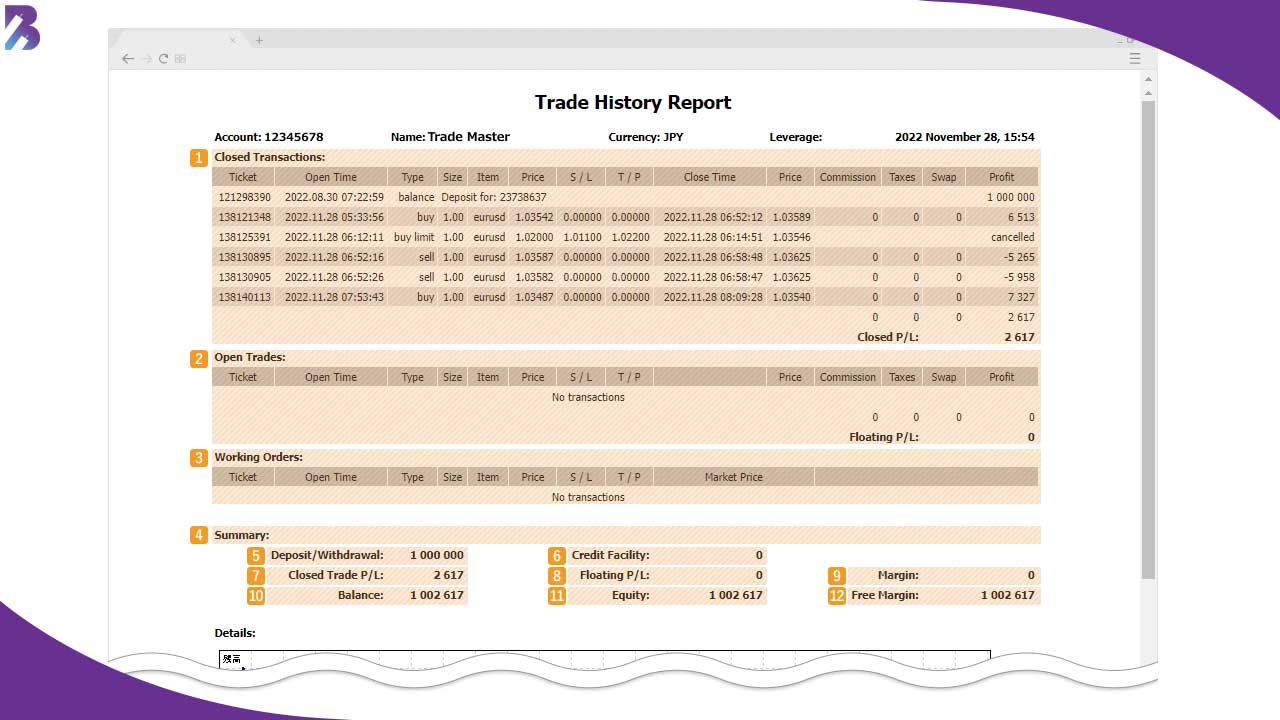Screen dimensions: 1280x720
Task: Open the browser hamburger menu
Action: tap(1135, 59)
